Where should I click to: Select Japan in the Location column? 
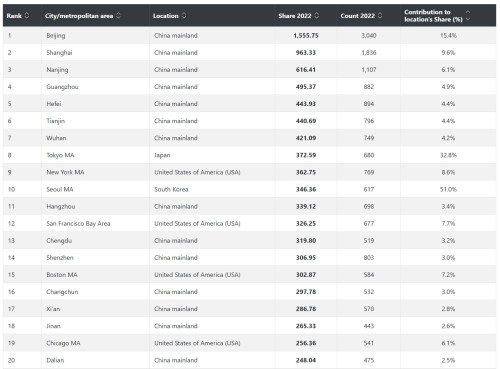(162, 155)
